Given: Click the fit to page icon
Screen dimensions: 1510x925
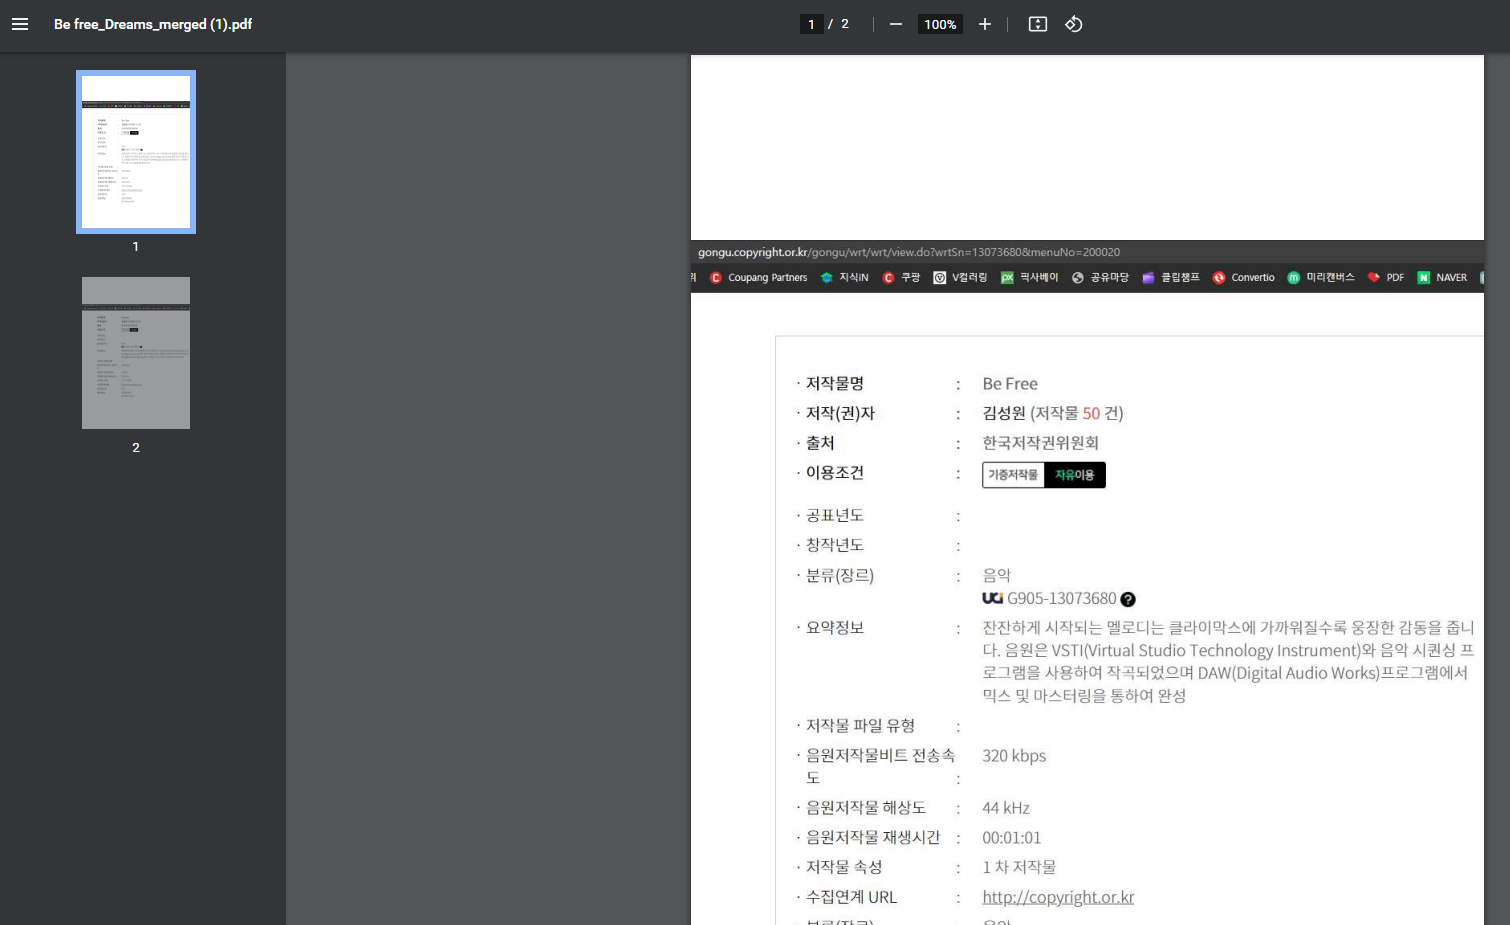Looking at the screenshot, I should point(1038,24).
